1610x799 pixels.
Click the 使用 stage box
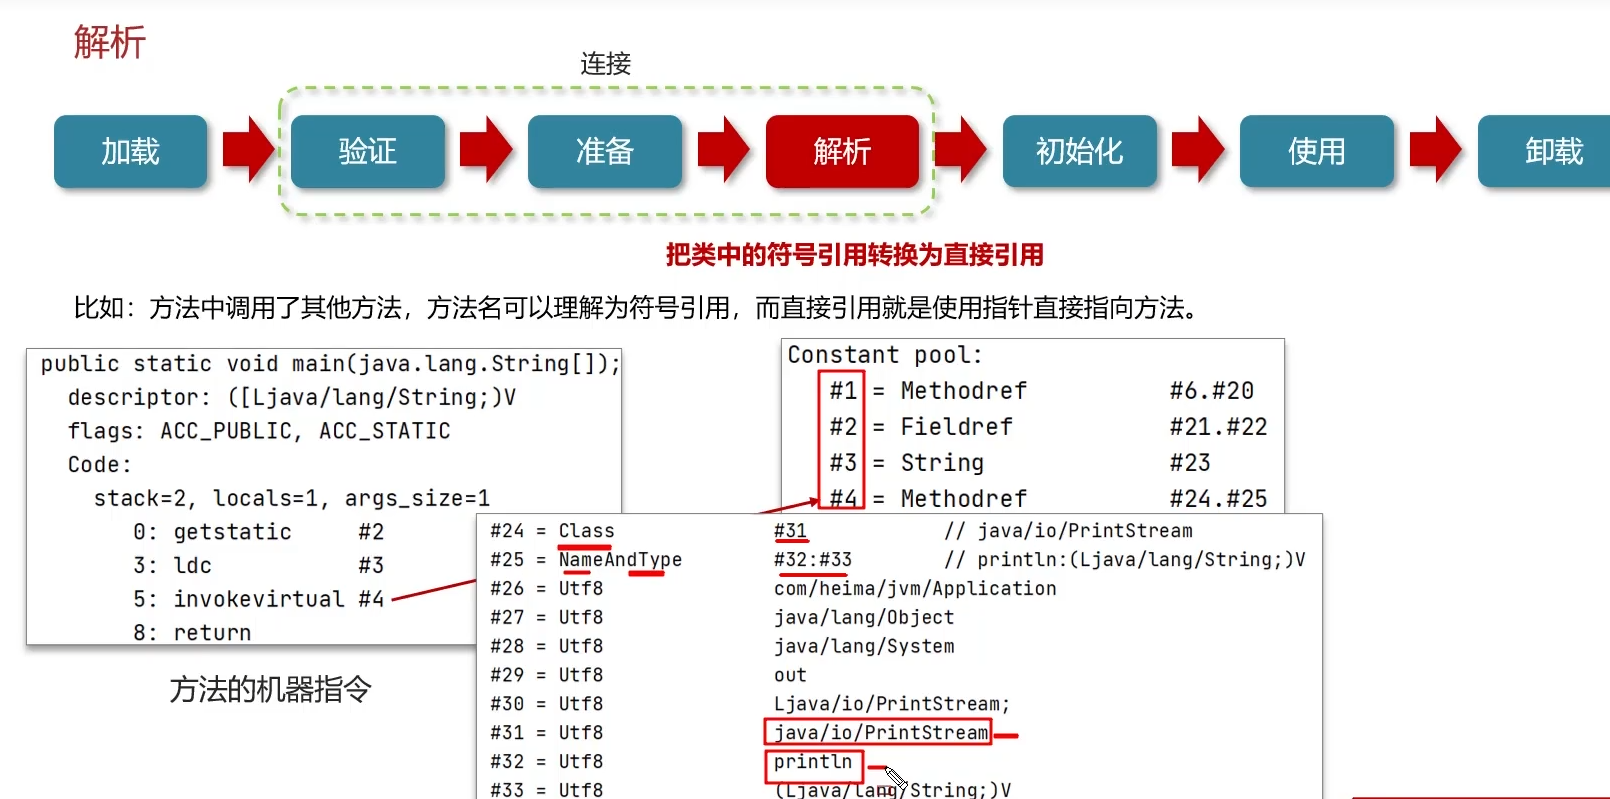(1317, 151)
